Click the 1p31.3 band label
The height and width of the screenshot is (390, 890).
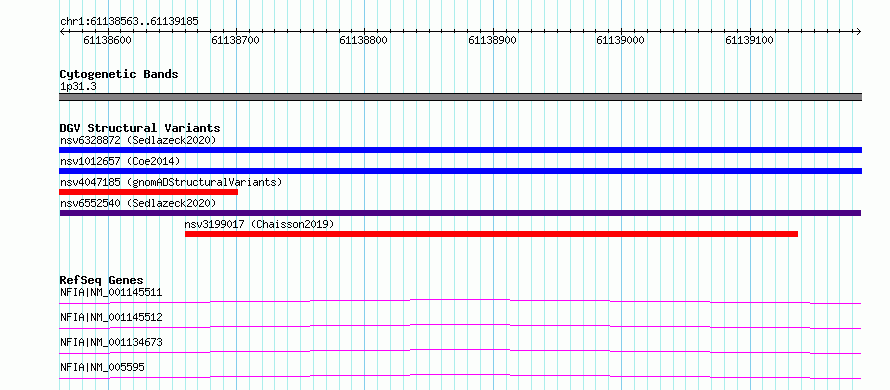point(78,87)
